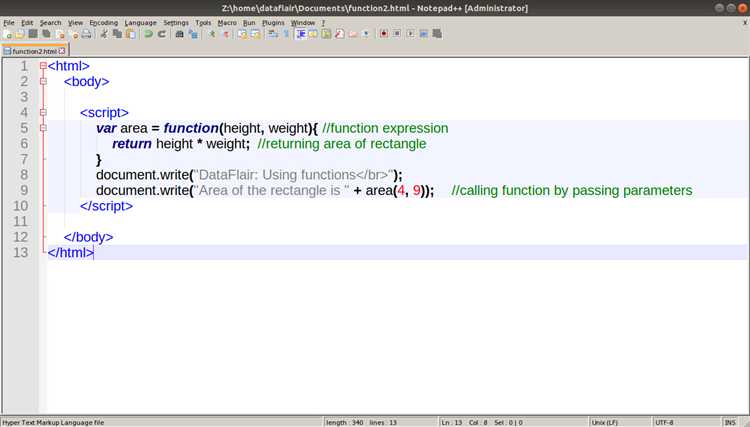Copy selection with the Copy toolbar icon

click(117, 34)
